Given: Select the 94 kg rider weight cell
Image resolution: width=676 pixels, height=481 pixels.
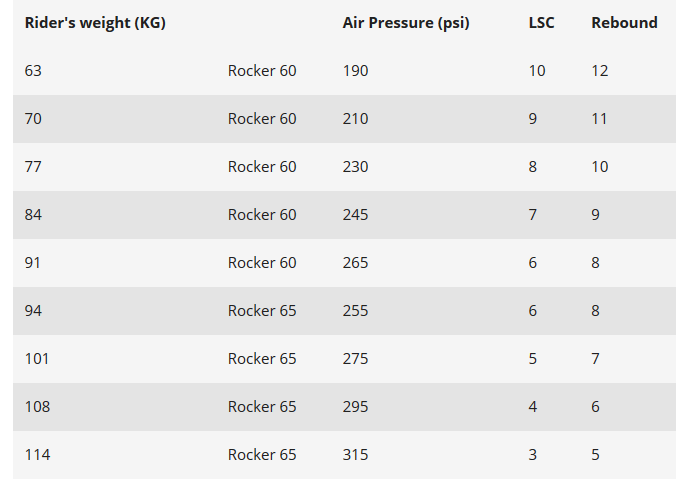Looking at the screenshot, I should tap(34, 311).
